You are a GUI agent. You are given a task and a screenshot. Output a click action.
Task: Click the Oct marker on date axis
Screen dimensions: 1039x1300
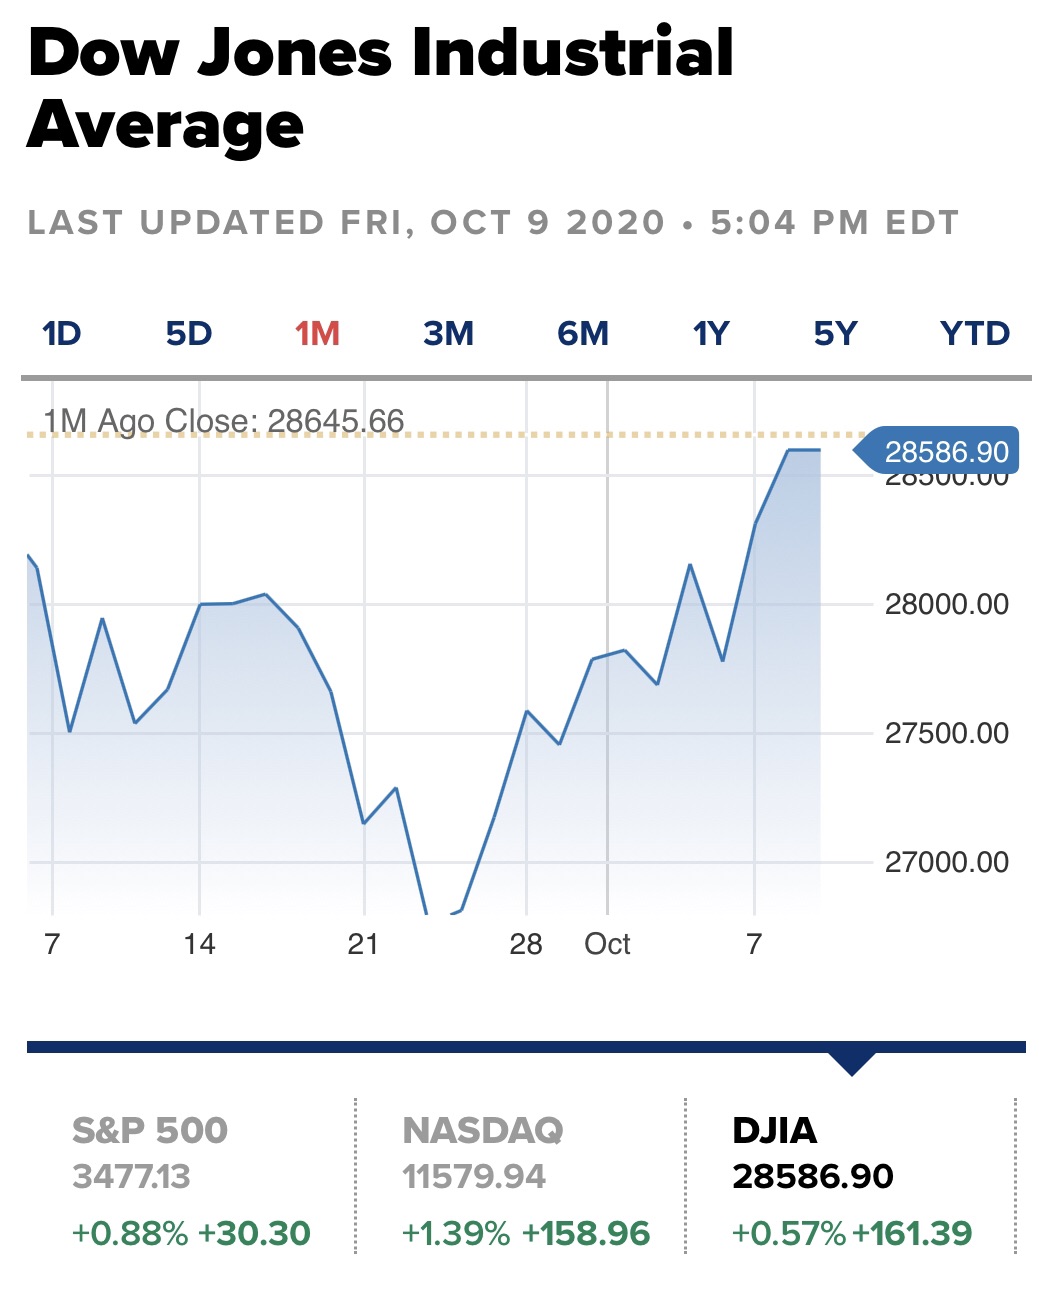tap(607, 944)
